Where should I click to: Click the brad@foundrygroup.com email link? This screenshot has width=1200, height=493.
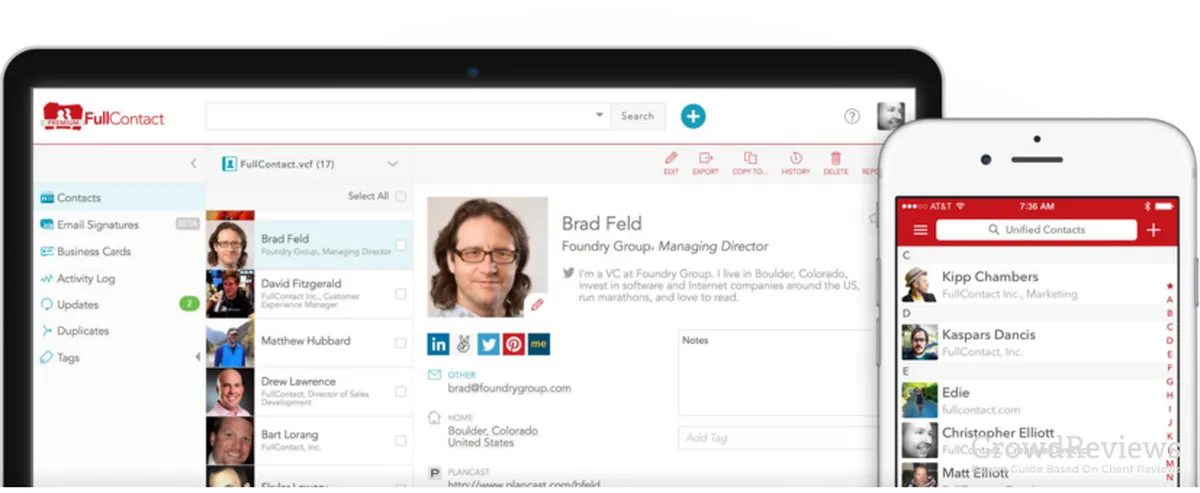509,388
